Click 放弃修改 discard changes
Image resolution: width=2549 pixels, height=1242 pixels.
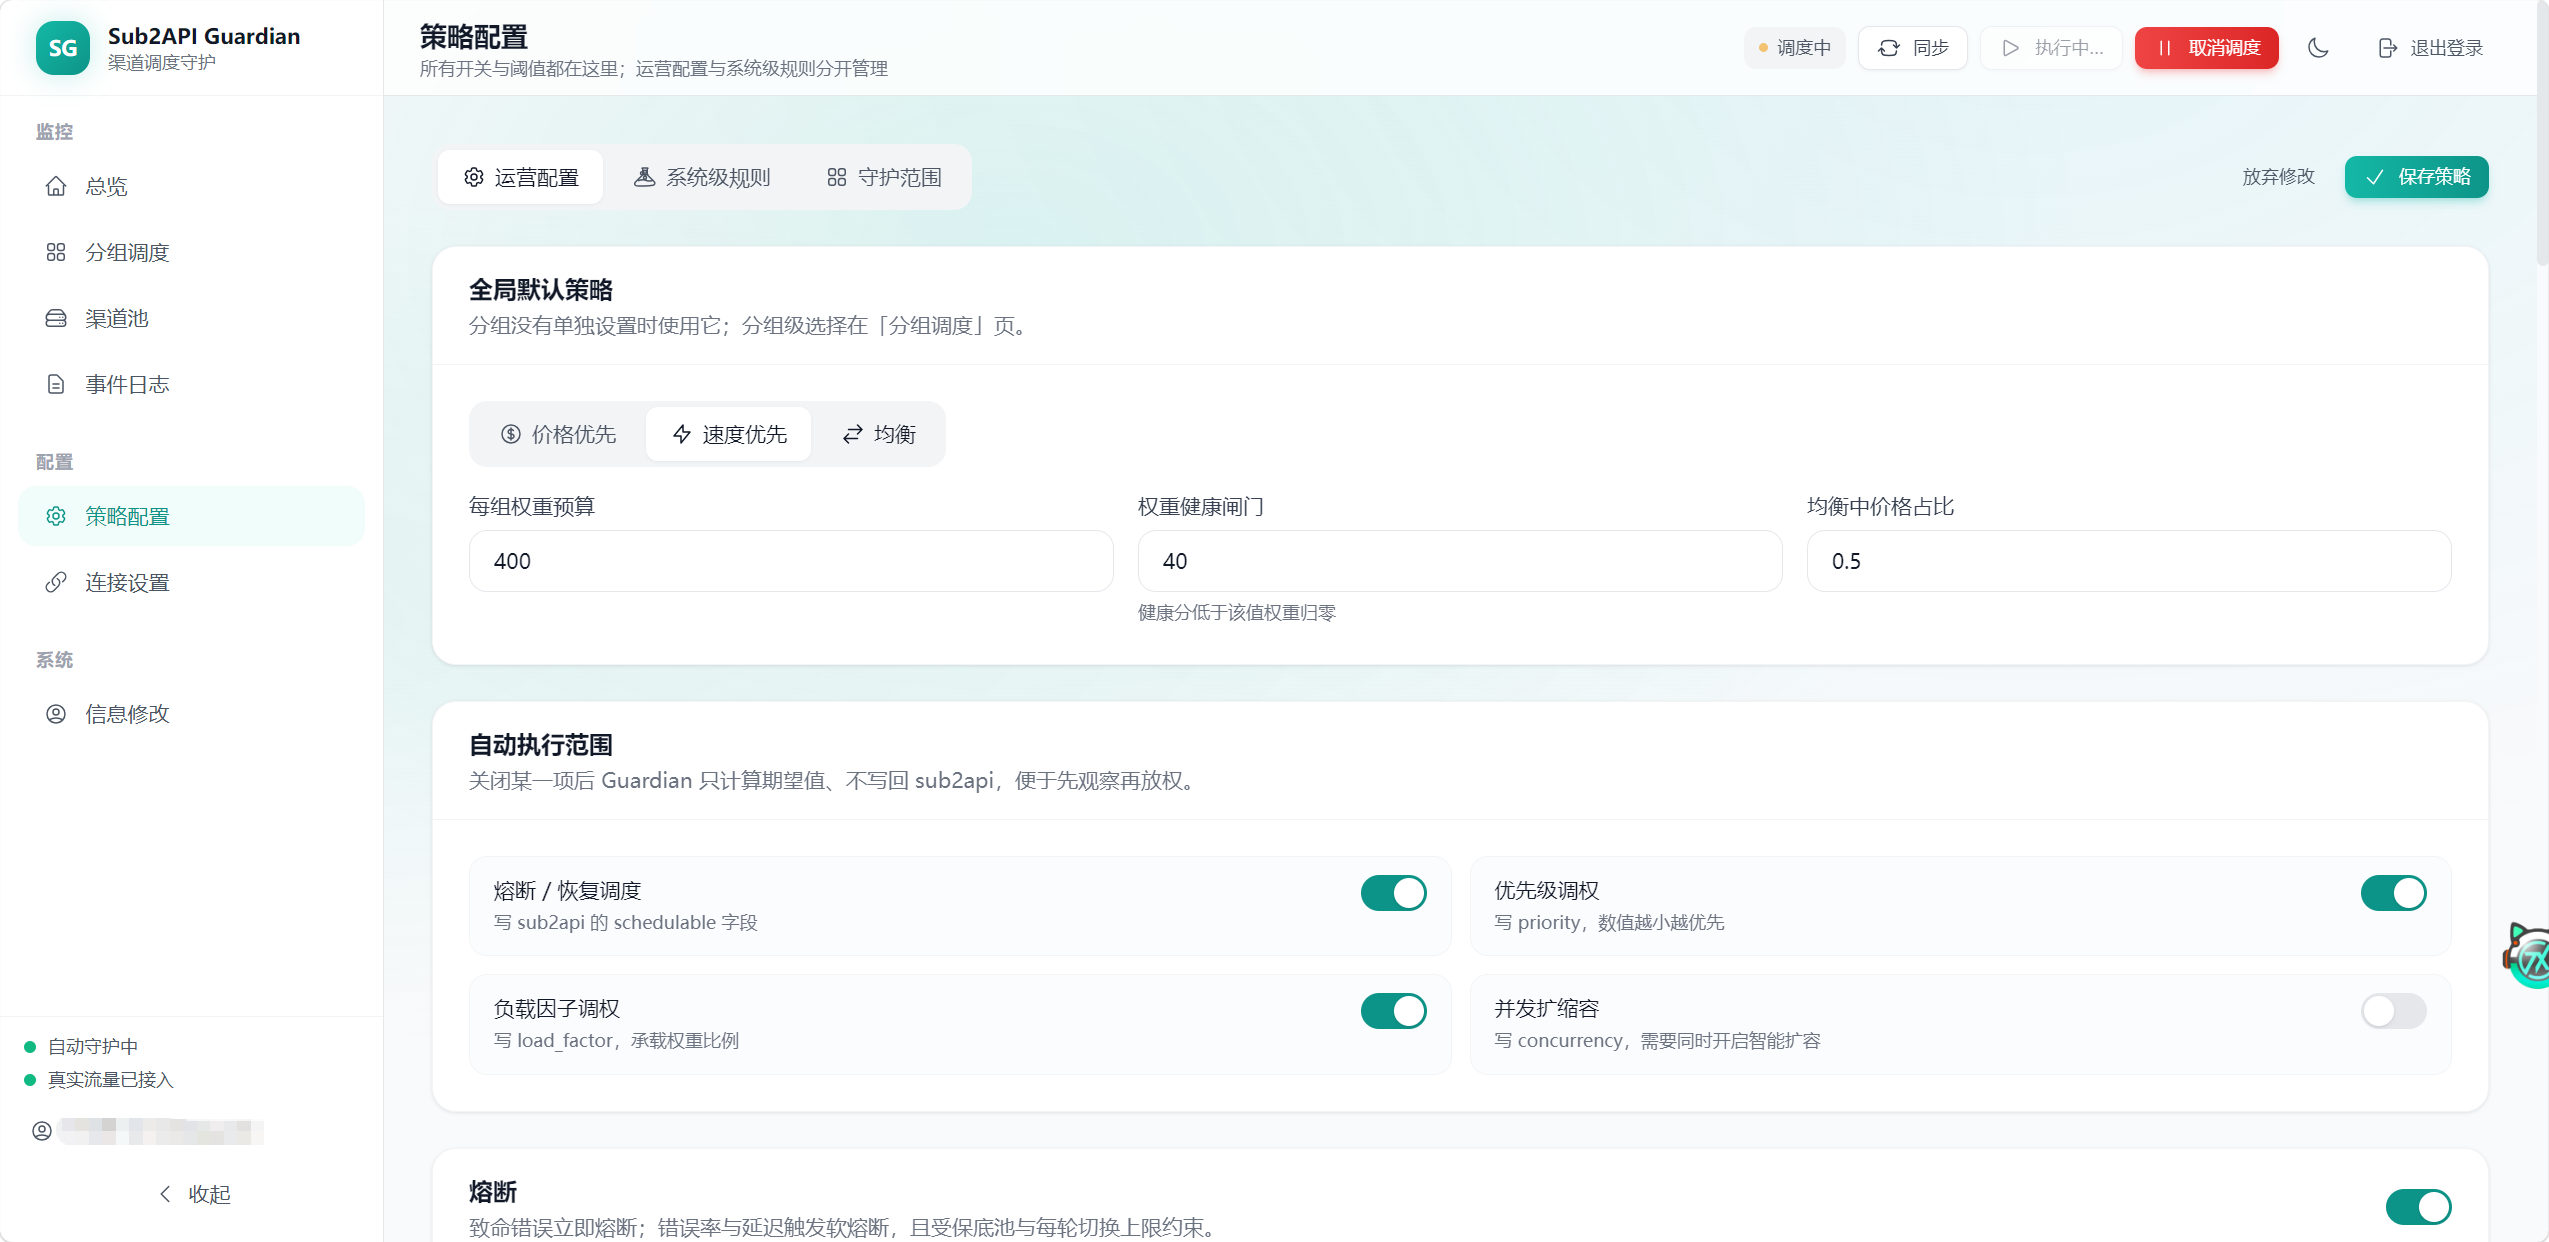2278,177
